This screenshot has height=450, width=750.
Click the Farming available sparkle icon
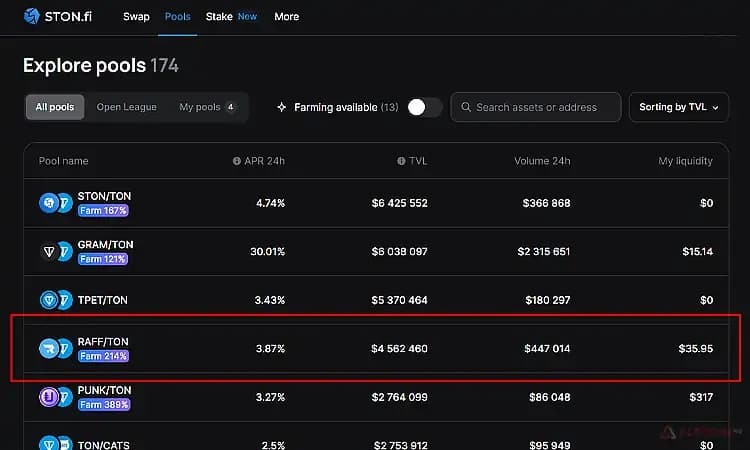[x=282, y=107]
